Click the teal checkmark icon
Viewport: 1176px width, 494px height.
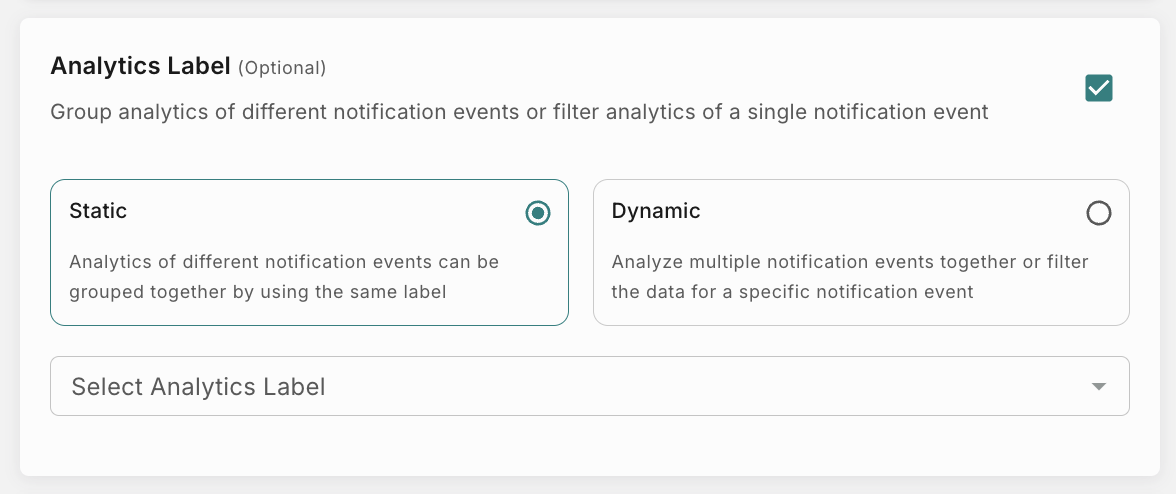click(1099, 88)
